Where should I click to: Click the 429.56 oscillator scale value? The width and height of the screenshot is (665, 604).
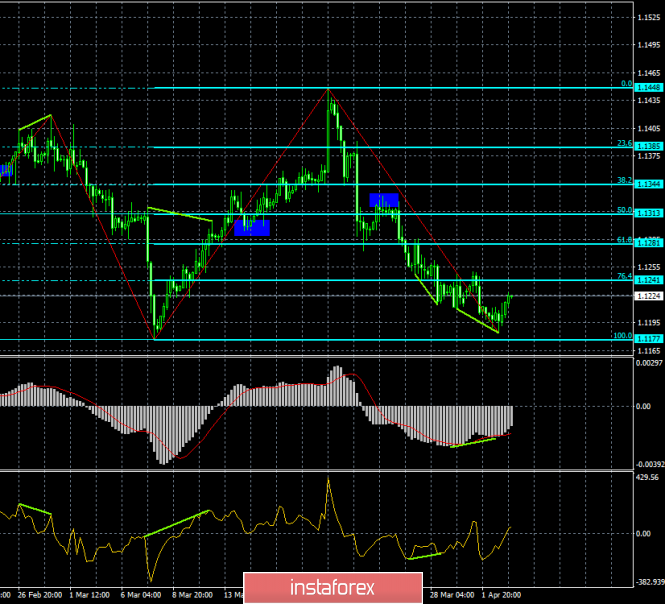(x=649, y=479)
